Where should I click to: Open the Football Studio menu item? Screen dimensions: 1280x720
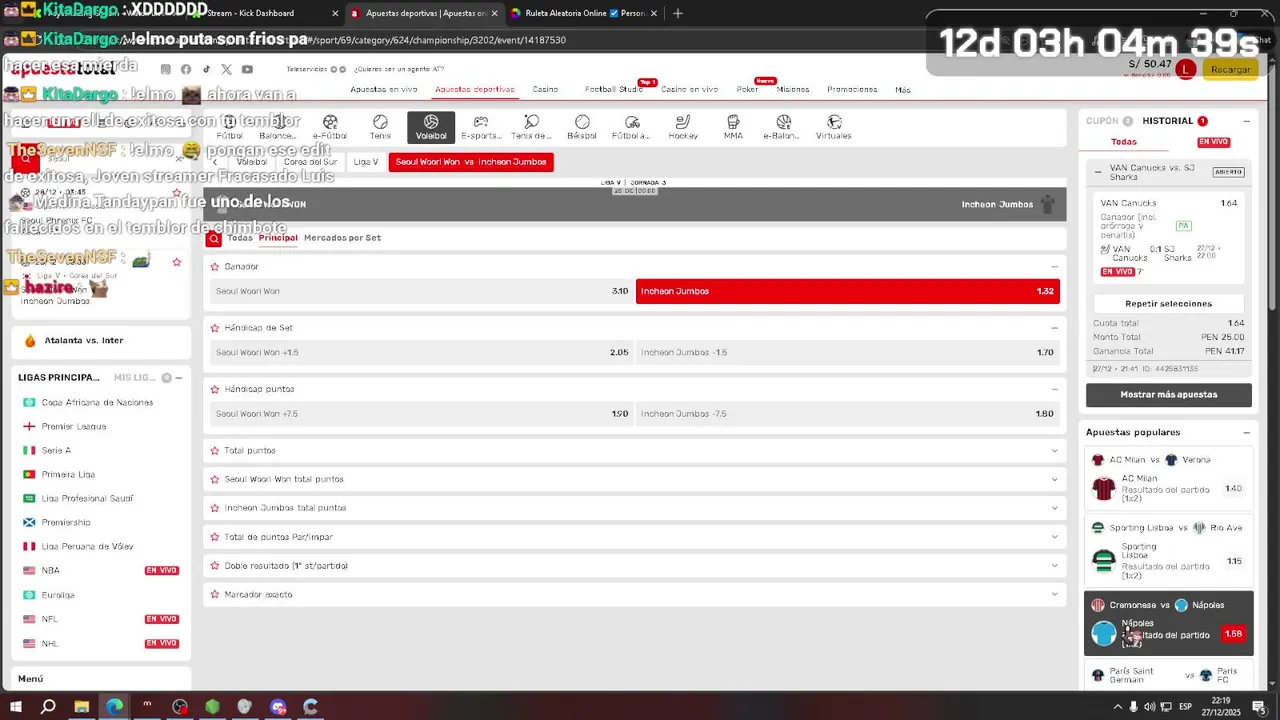pyautogui.click(x=614, y=90)
